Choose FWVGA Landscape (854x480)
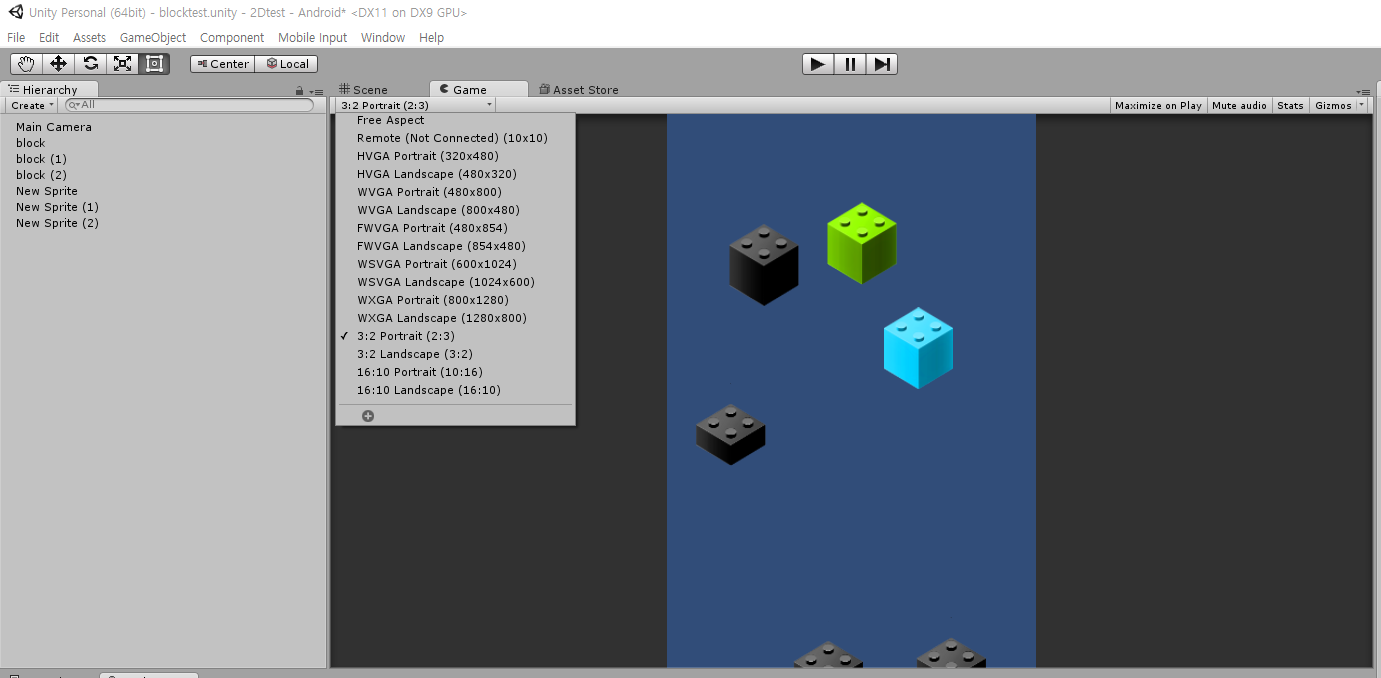Image resolution: width=1381 pixels, height=678 pixels. 455,246
